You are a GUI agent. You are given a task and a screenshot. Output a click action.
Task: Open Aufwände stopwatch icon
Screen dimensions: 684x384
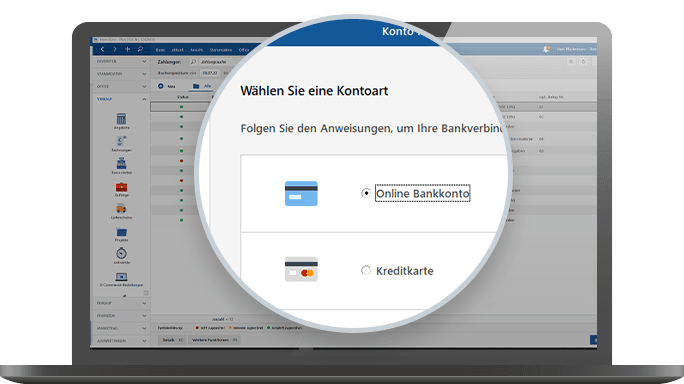point(121,253)
